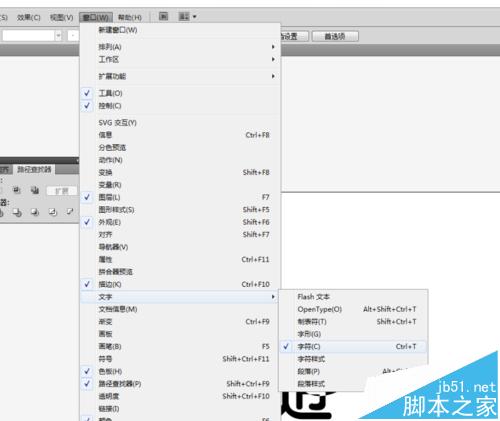Choose 拼合器预览 menu entry
The height and width of the screenshot is (421, 500).
180,272
